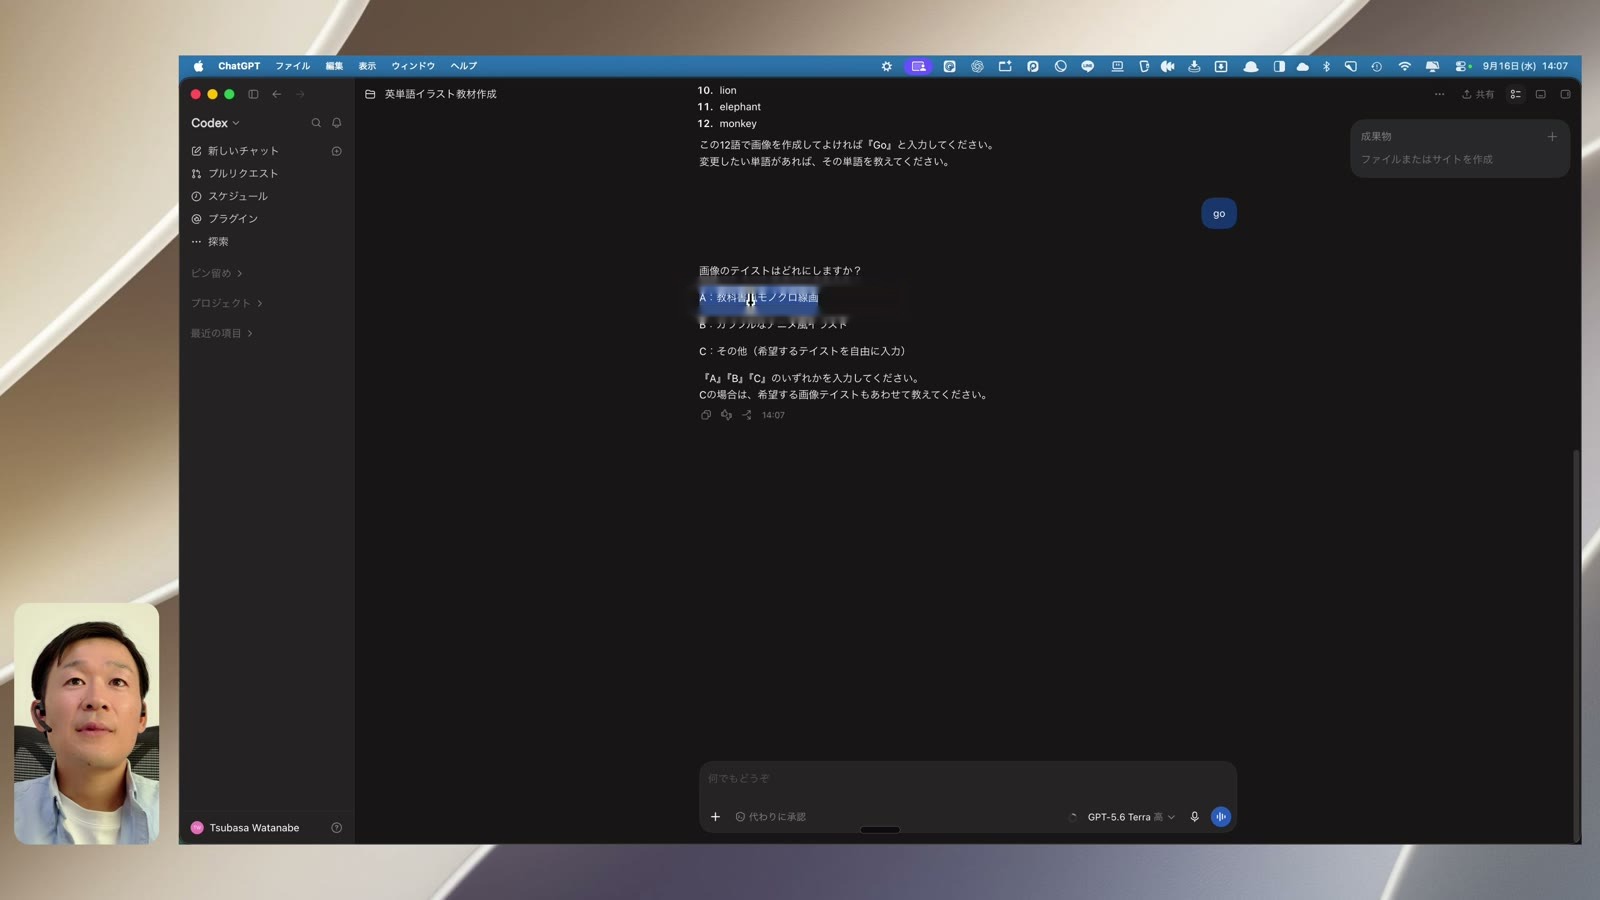Click the microphone dictation icon
1600x900 pixels.
(x=1194, y=817)
